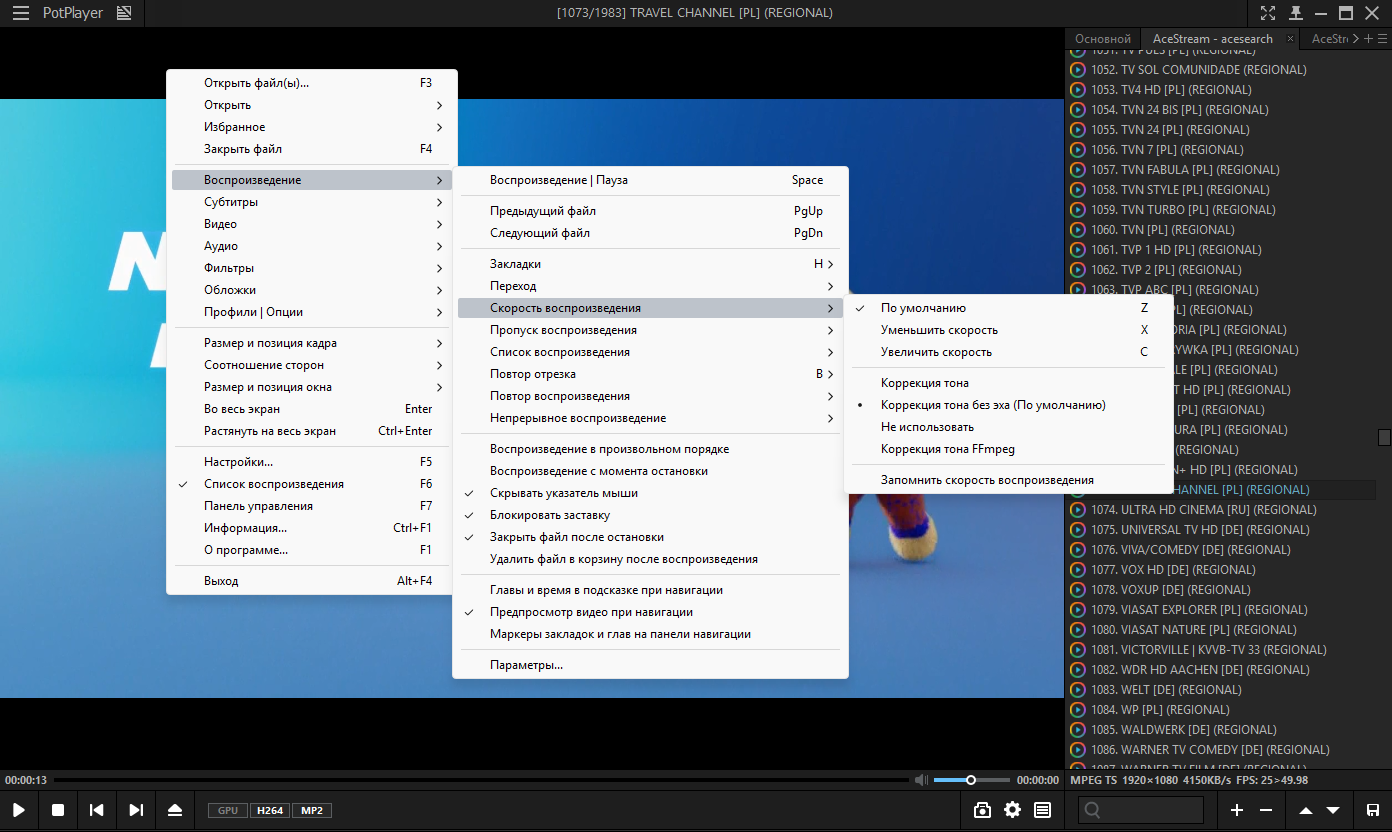The height and width of the screenshot is (832, 1392).
Task: Switch to the Основной playlist tab
Action: click(1102, 39)
